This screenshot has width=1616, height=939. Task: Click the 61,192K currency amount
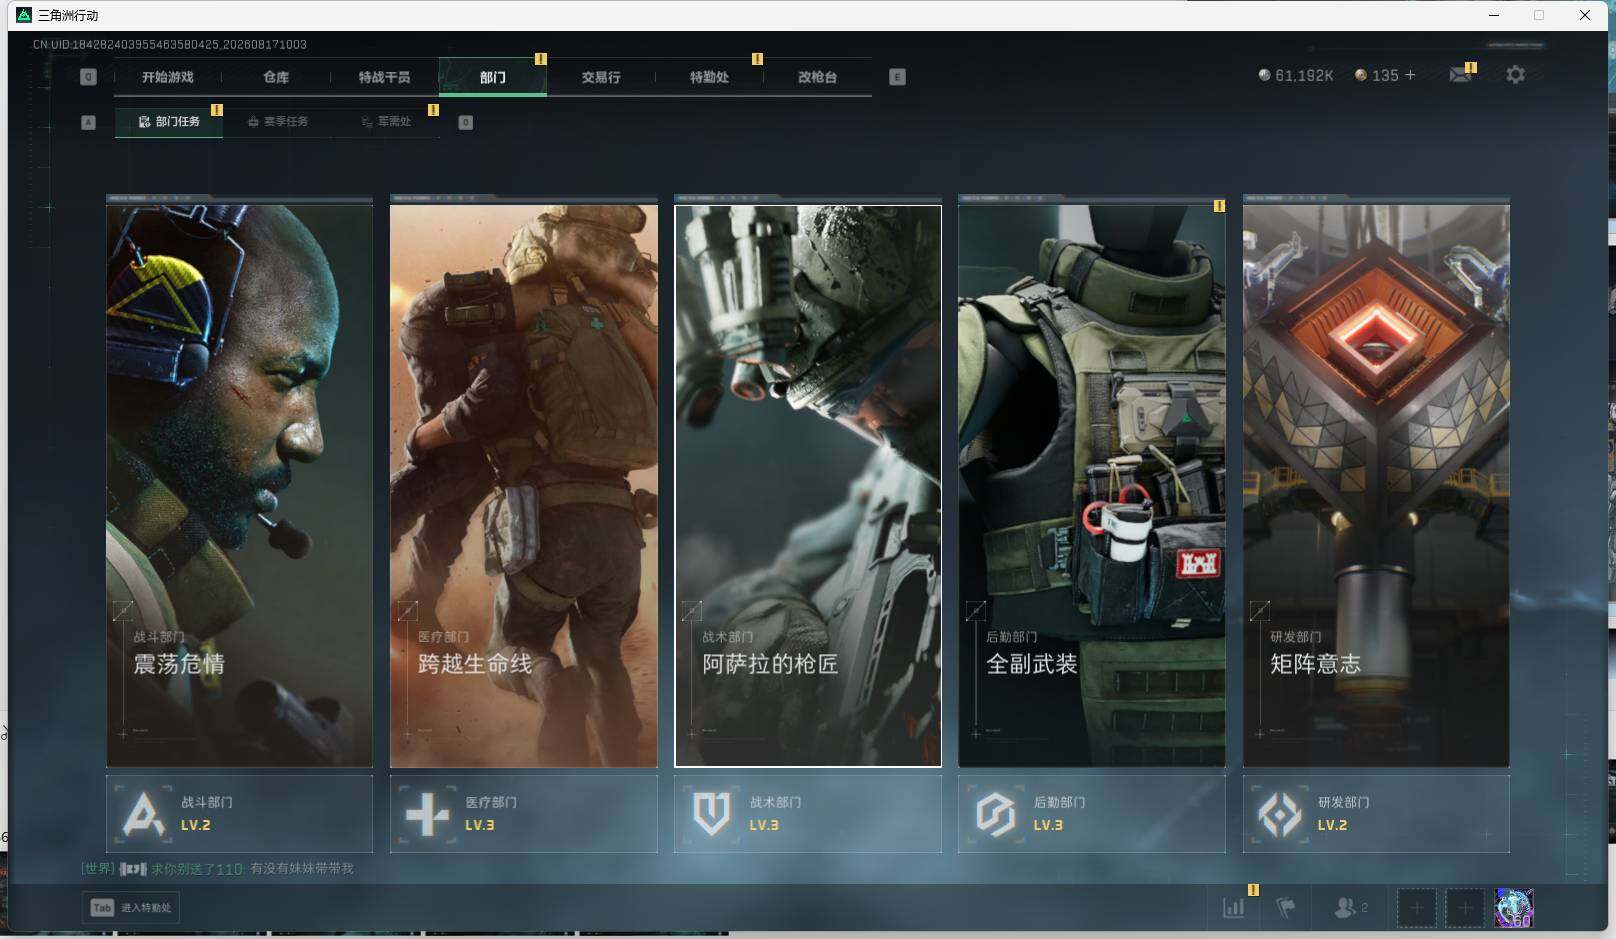click(1304, 76)
